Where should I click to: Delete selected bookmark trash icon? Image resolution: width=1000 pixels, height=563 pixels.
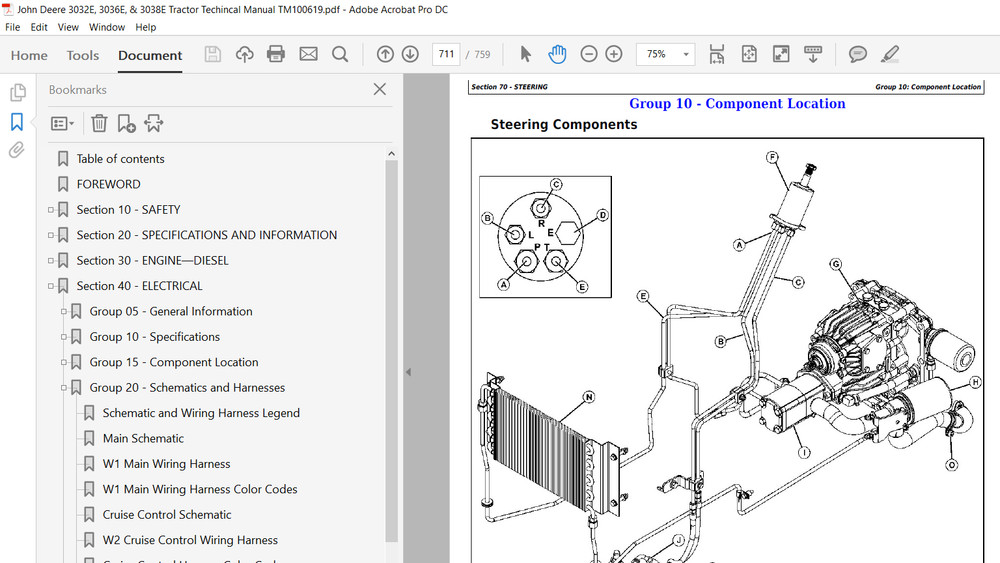99,123
